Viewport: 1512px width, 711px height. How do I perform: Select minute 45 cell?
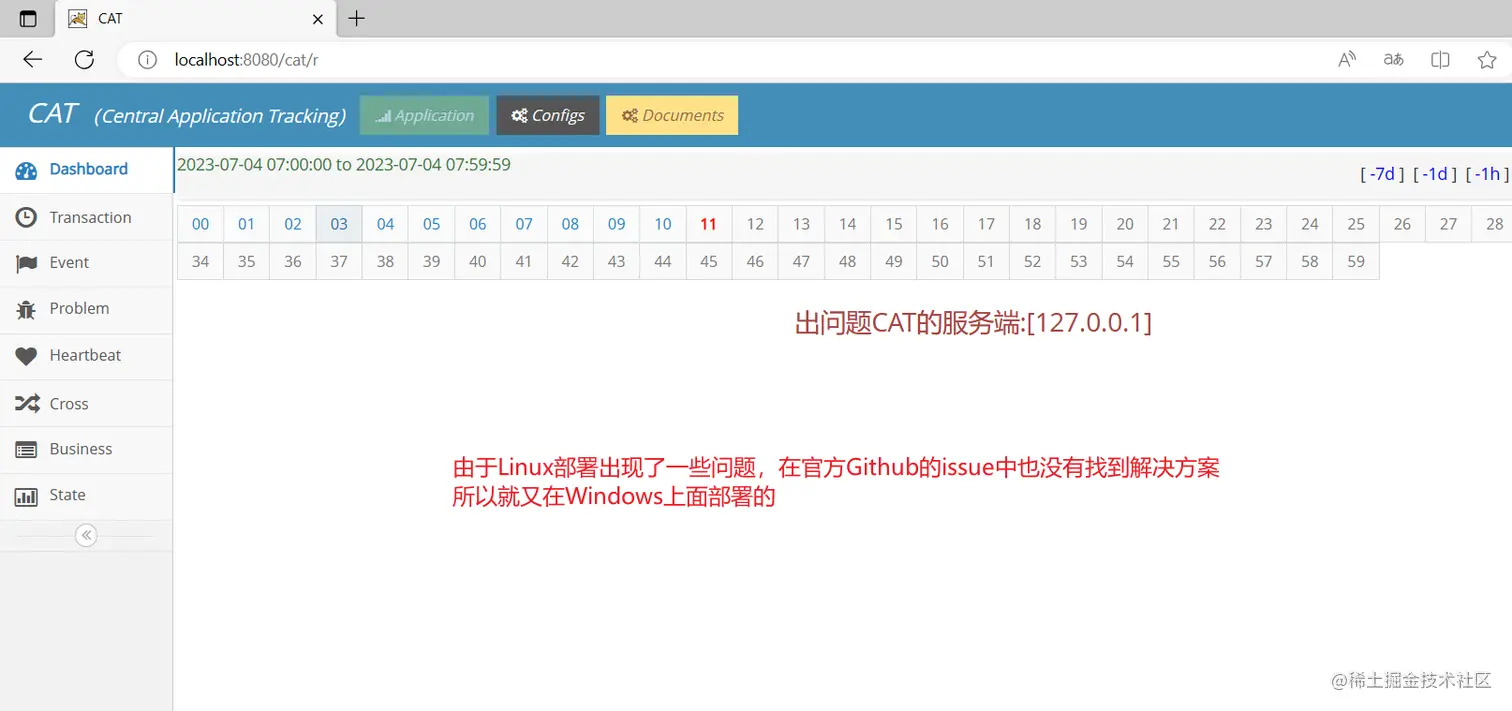(709, 262)
